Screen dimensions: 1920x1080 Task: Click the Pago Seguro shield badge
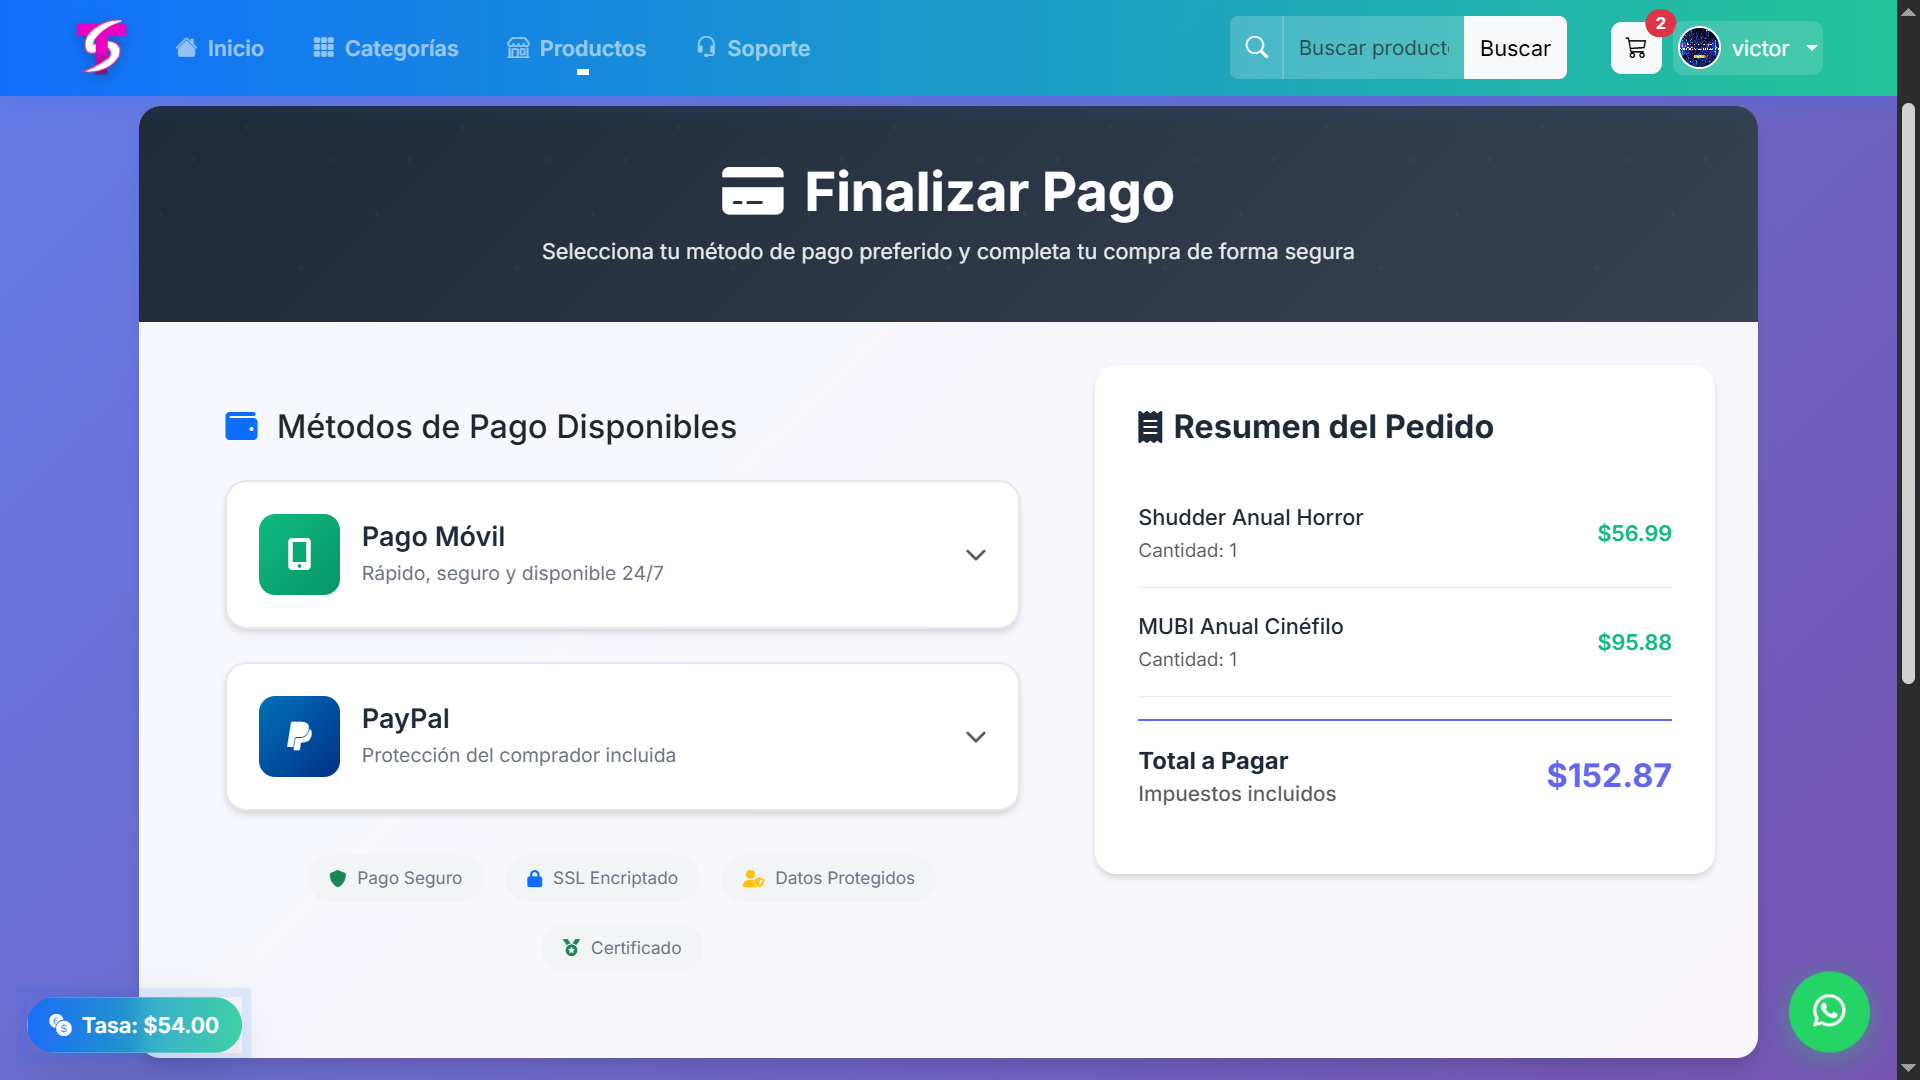pos(396,878)
